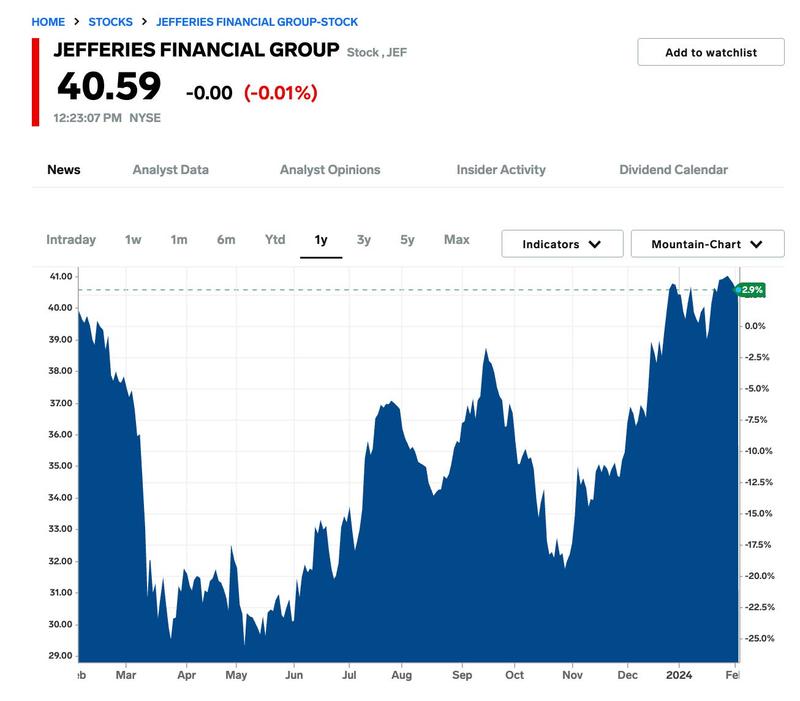This screenshot has height=701, width=800.
Task: Click the -12.5% percent axis label
Action: pyautogui.click(x=759, y=482)
